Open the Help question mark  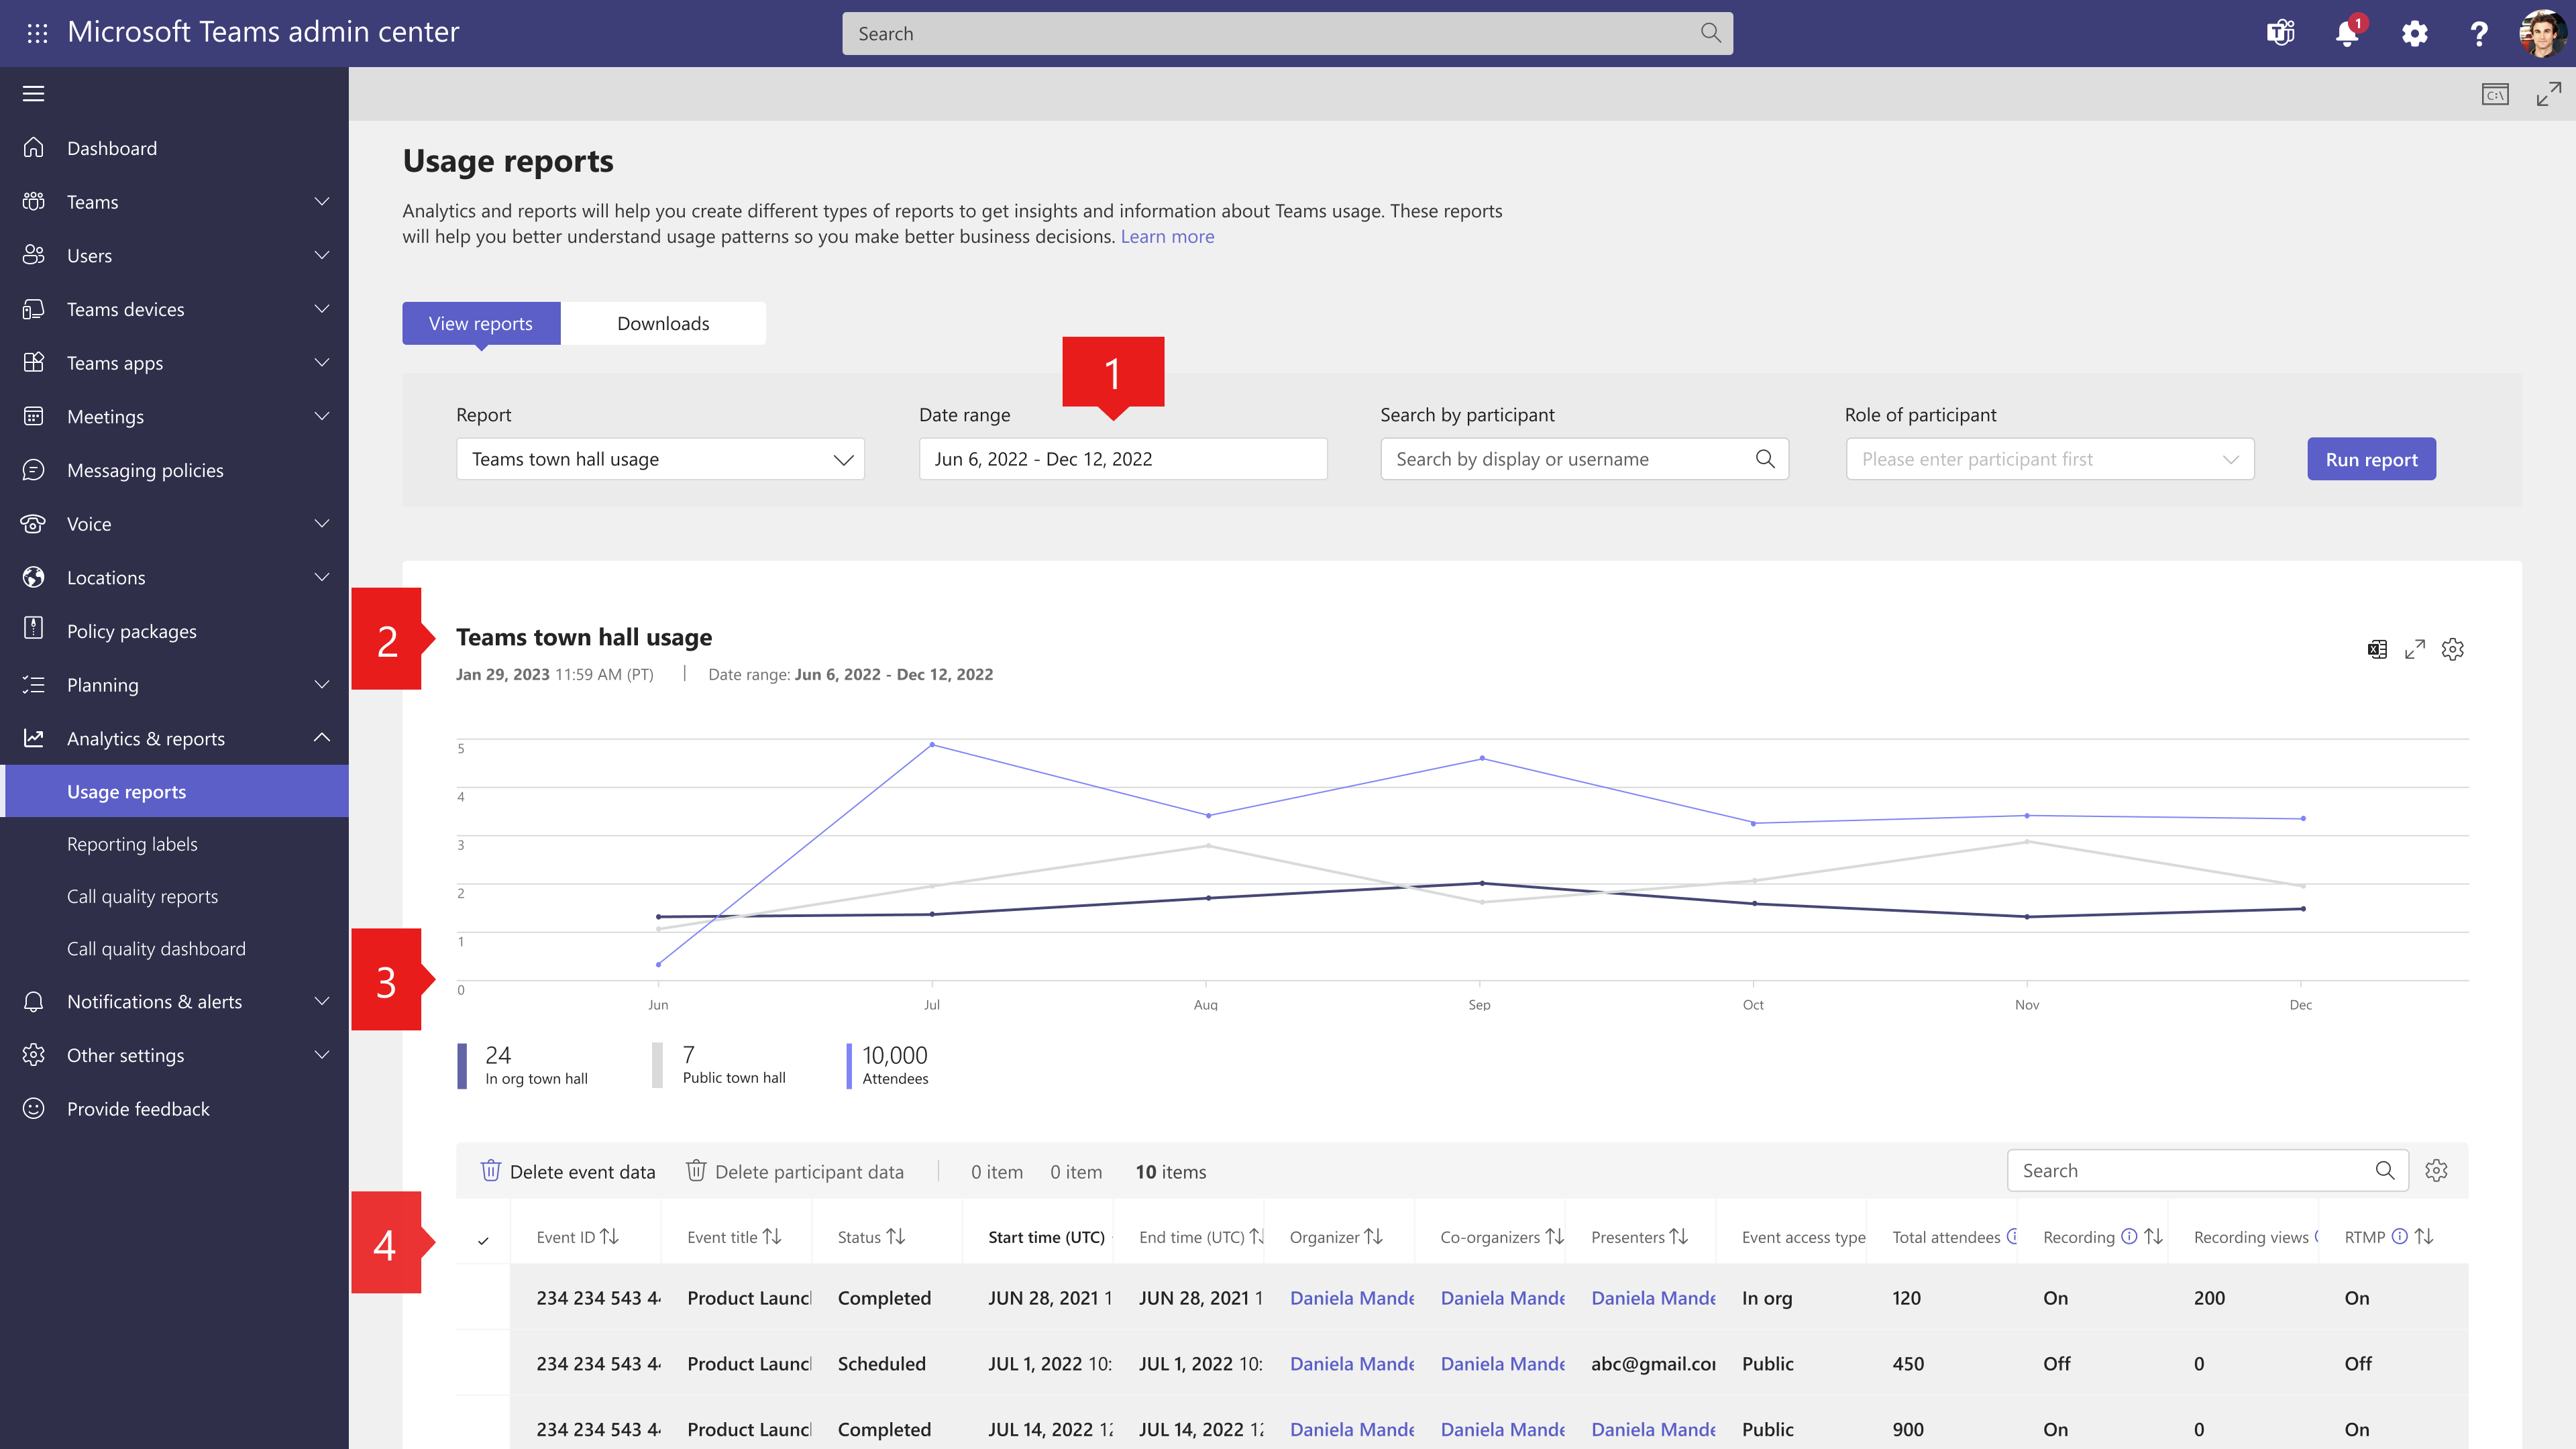pos(2479,33)
